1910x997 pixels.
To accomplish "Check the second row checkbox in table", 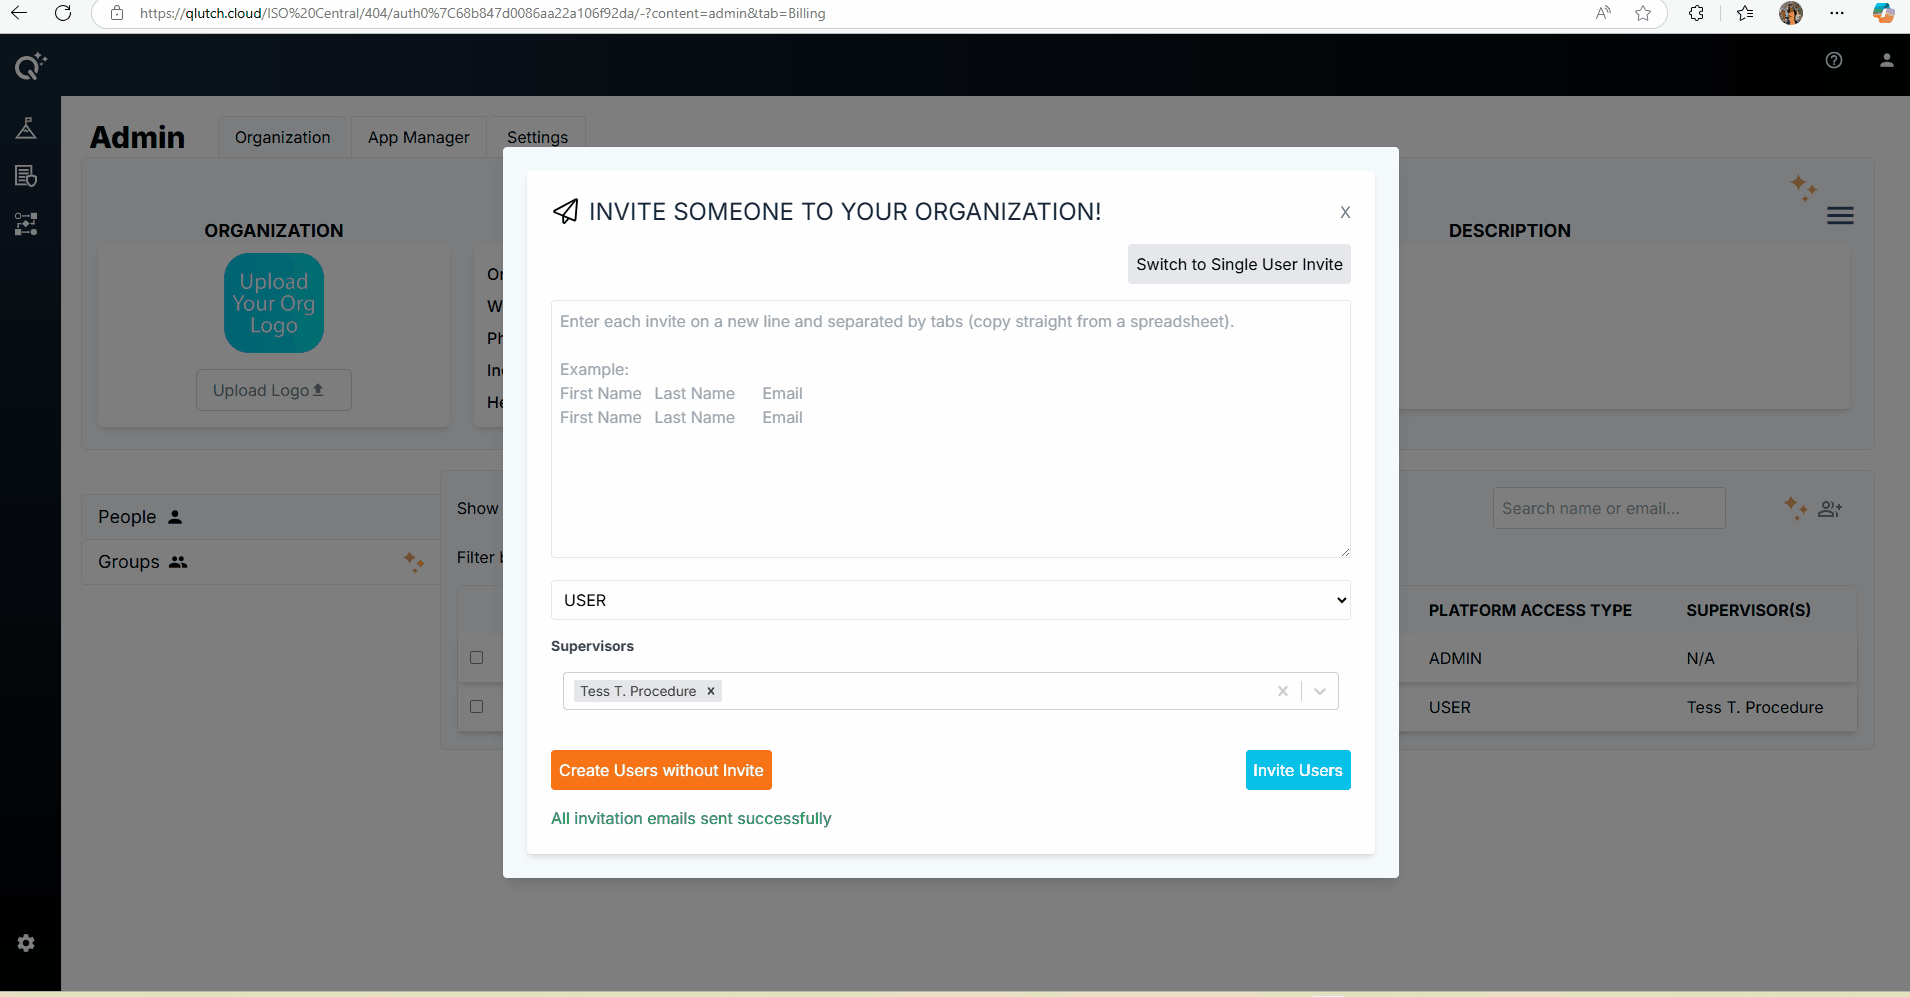I will click(x=477, y=707).
